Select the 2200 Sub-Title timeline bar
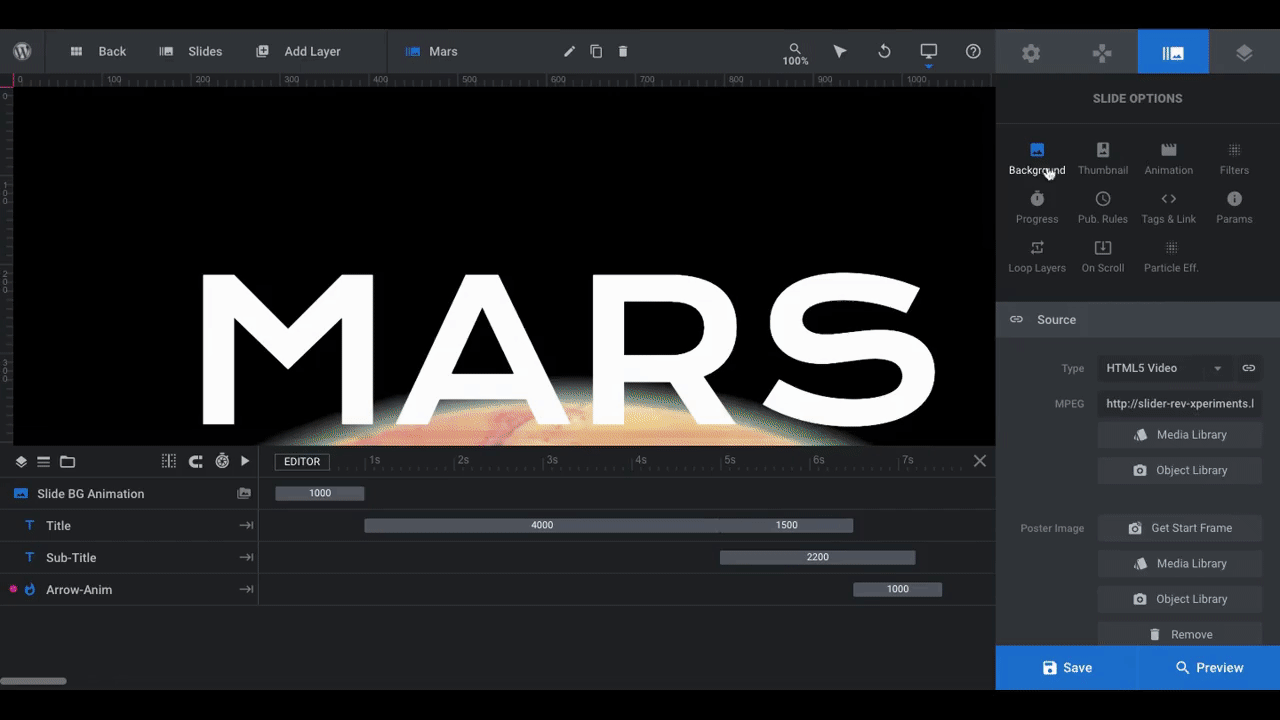Screen dimensions: 1280x720 pyautogui.click(x=817, y=557)
